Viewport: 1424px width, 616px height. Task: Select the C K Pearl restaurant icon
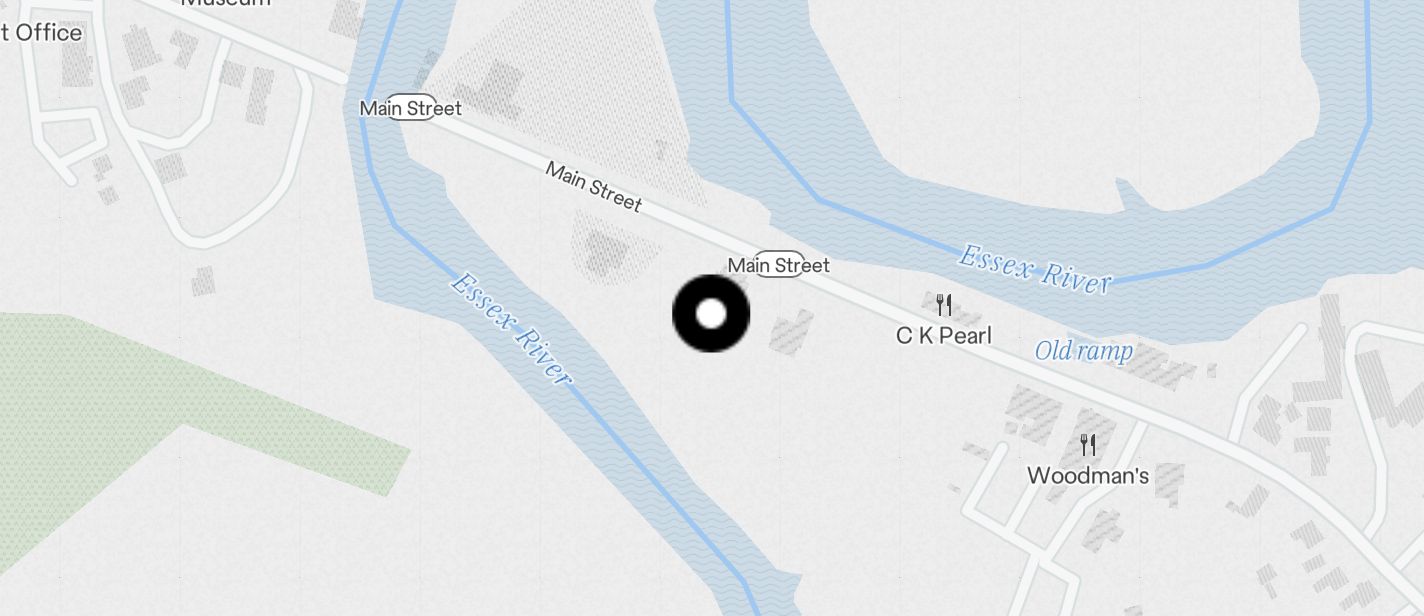tap(943, 304)
